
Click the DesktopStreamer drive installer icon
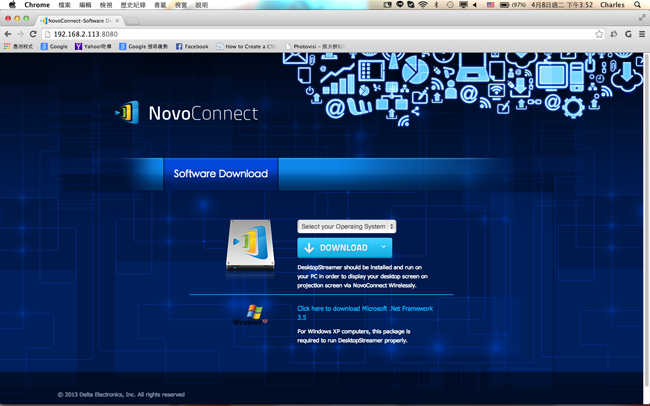point(250,245)
